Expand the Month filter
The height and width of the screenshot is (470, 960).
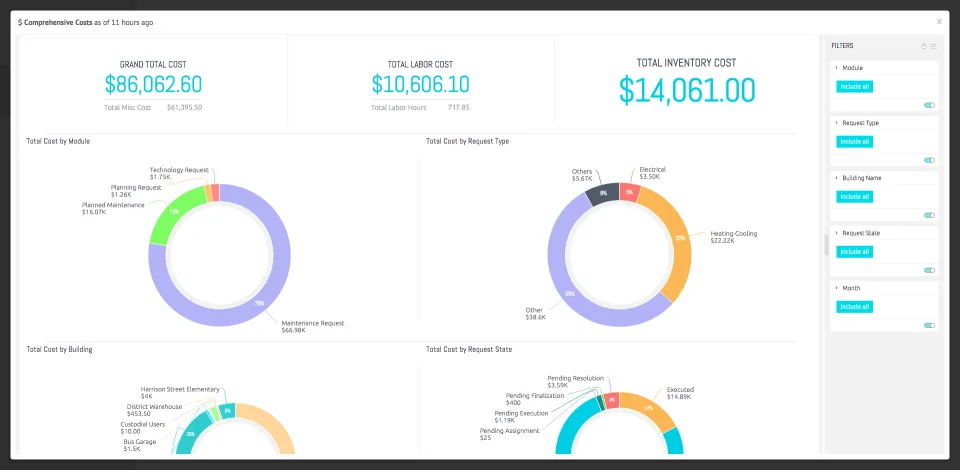point(836,288)
